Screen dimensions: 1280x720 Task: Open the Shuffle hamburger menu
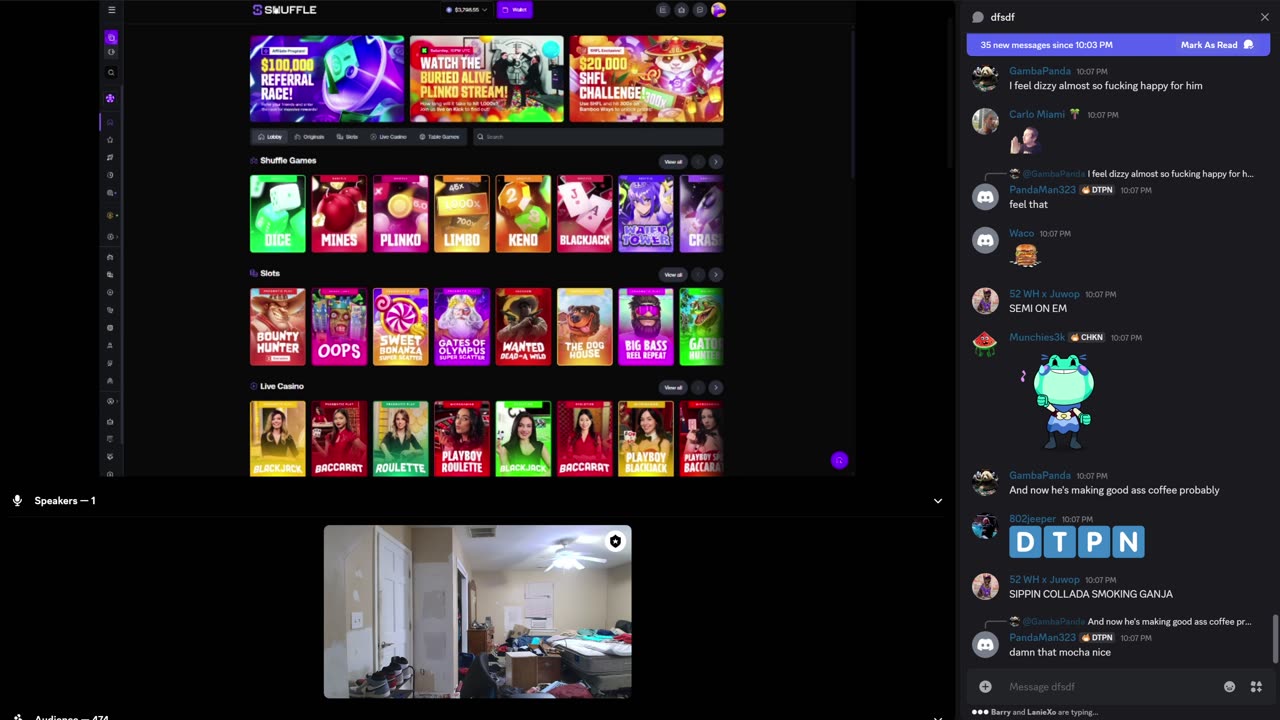pos(111,10)
